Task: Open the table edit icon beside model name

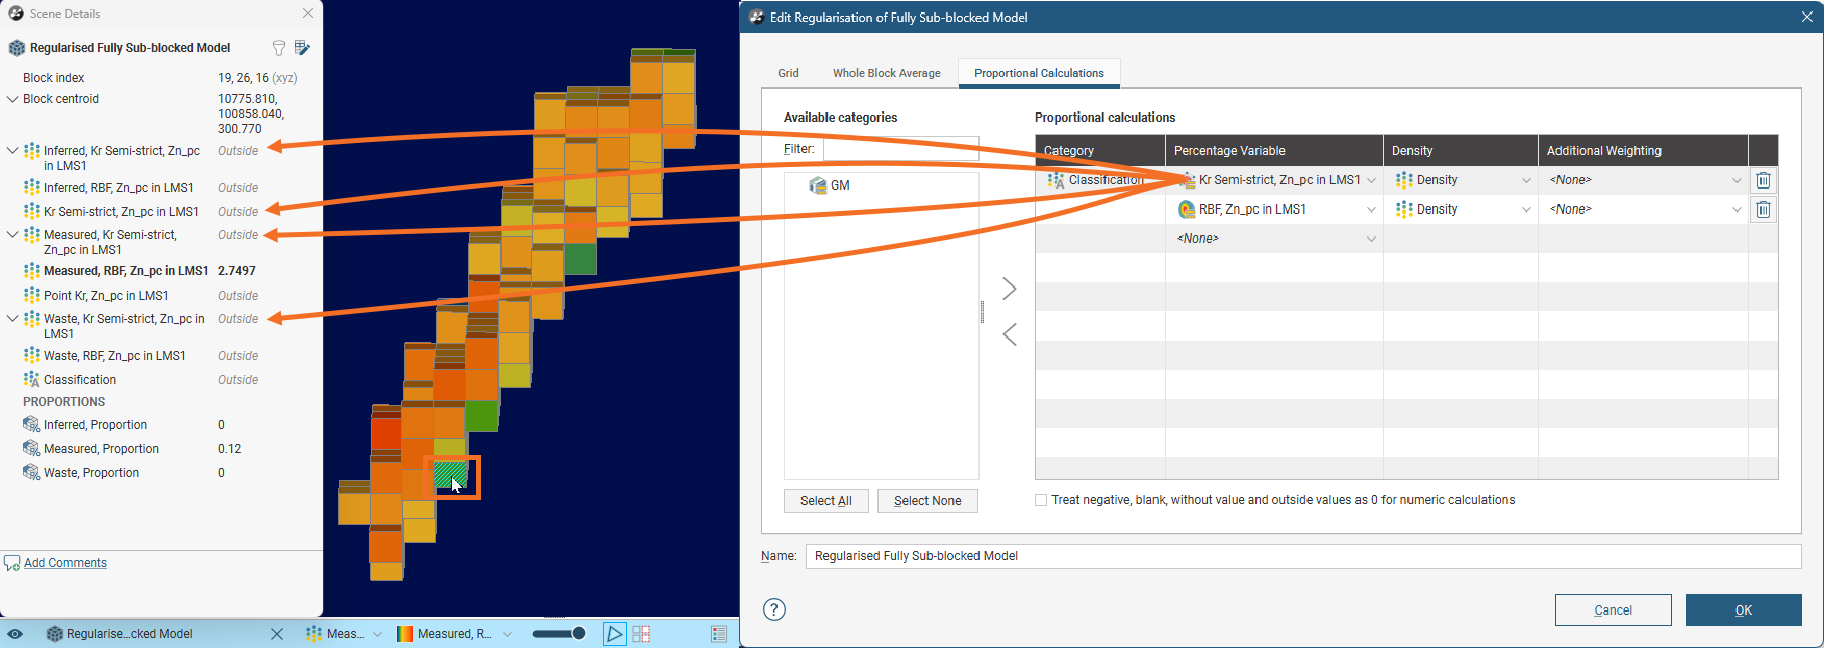Action: point(302,48)
